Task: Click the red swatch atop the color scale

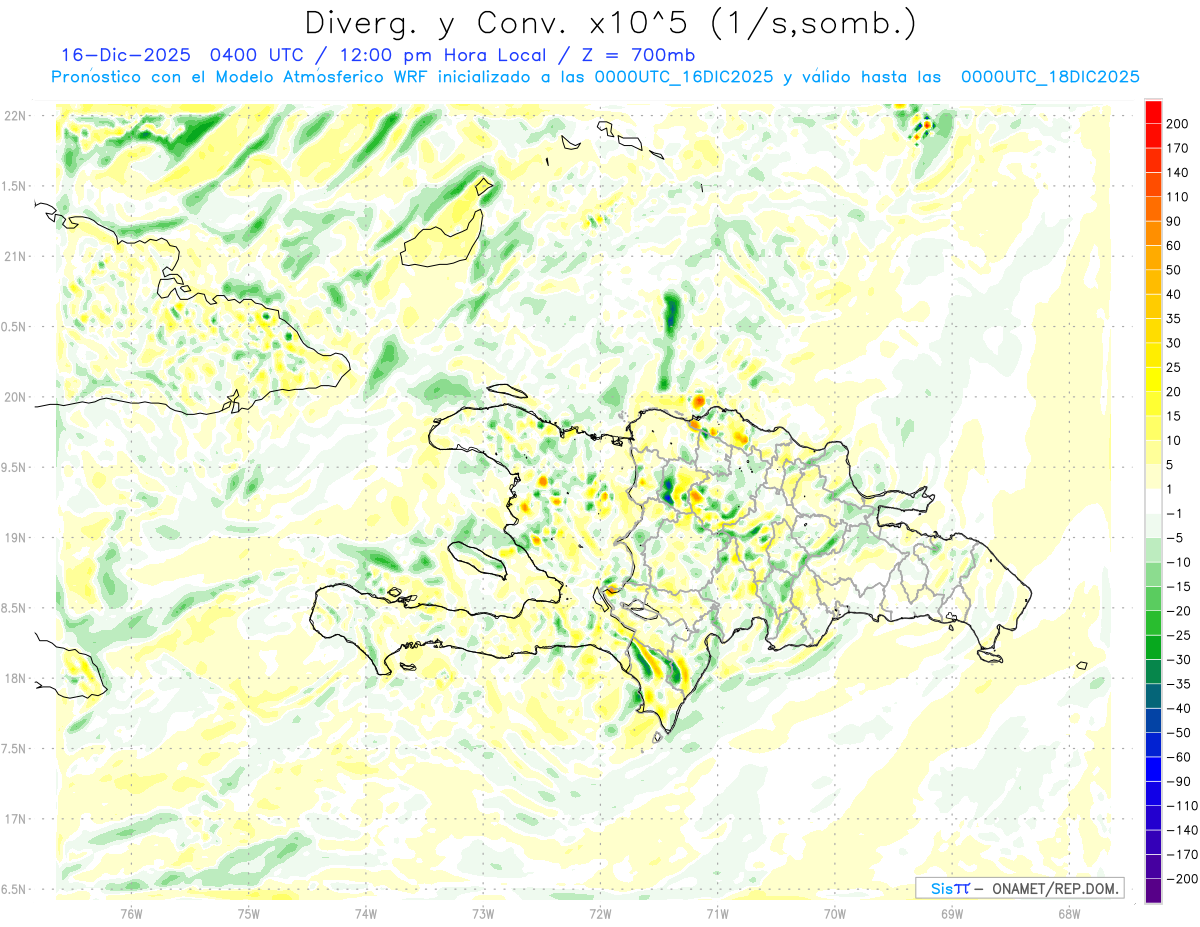Action: [1153, 112]
